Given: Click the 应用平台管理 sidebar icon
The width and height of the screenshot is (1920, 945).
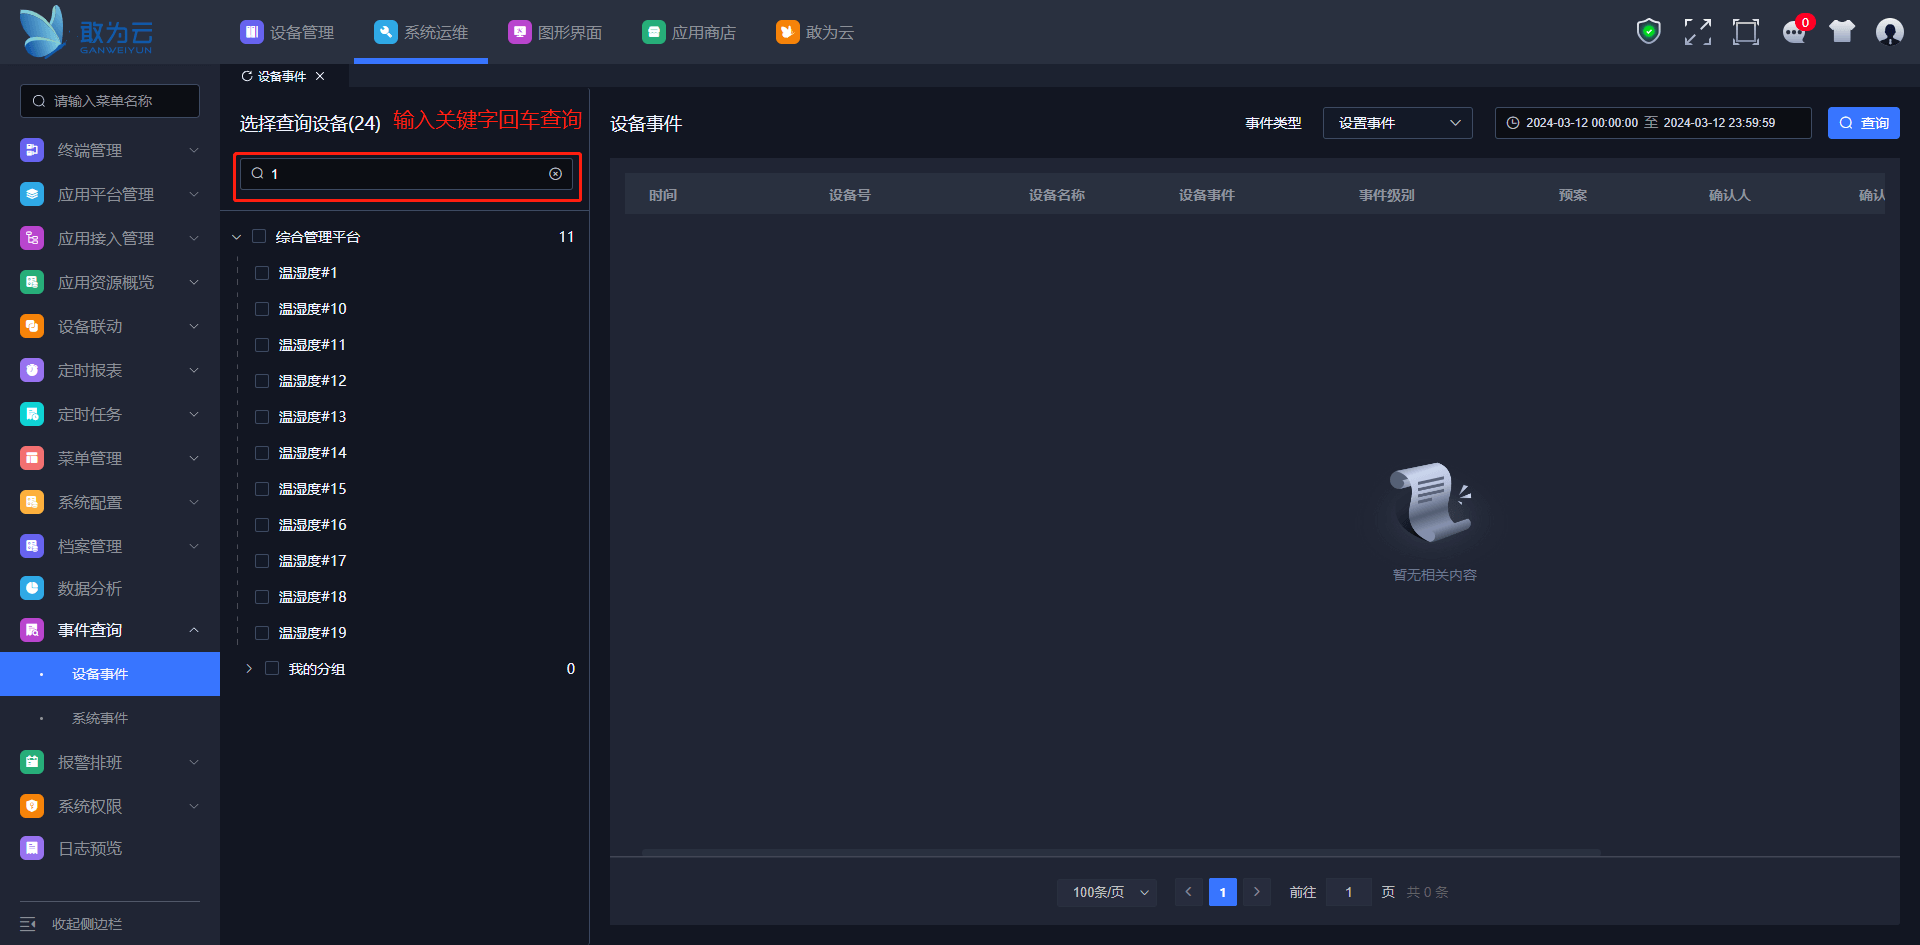Looking at the screenshot, I should tap(32, 194).
